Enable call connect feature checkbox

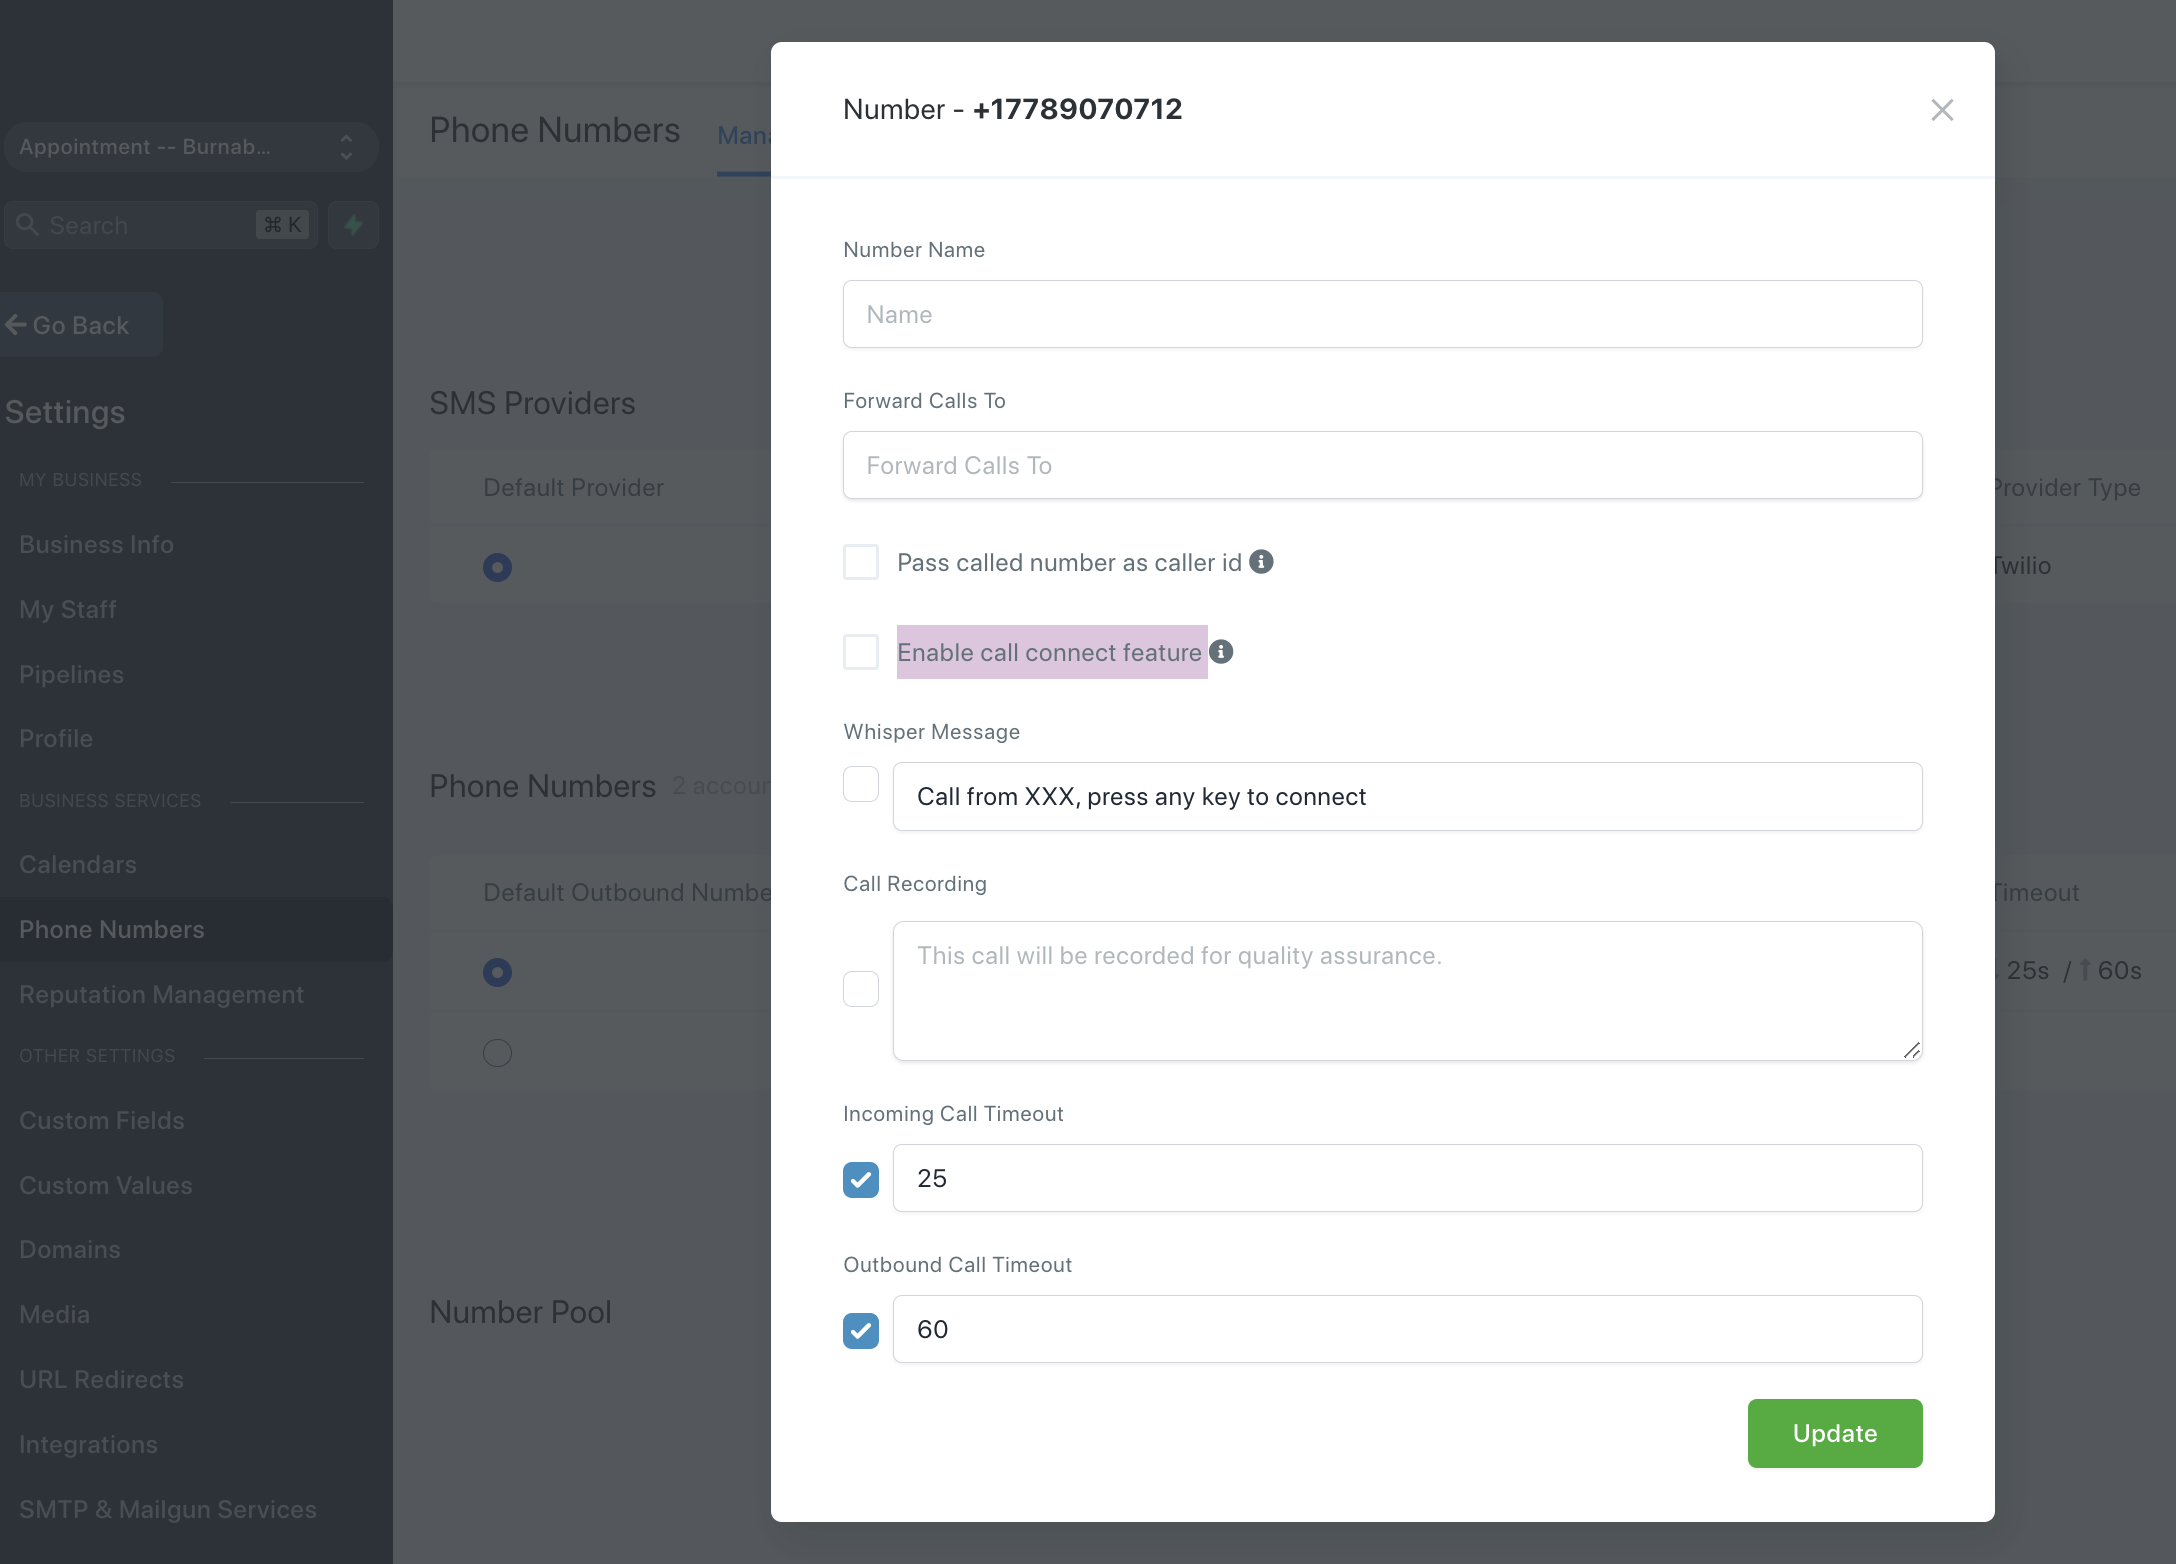tap(860, 652)
